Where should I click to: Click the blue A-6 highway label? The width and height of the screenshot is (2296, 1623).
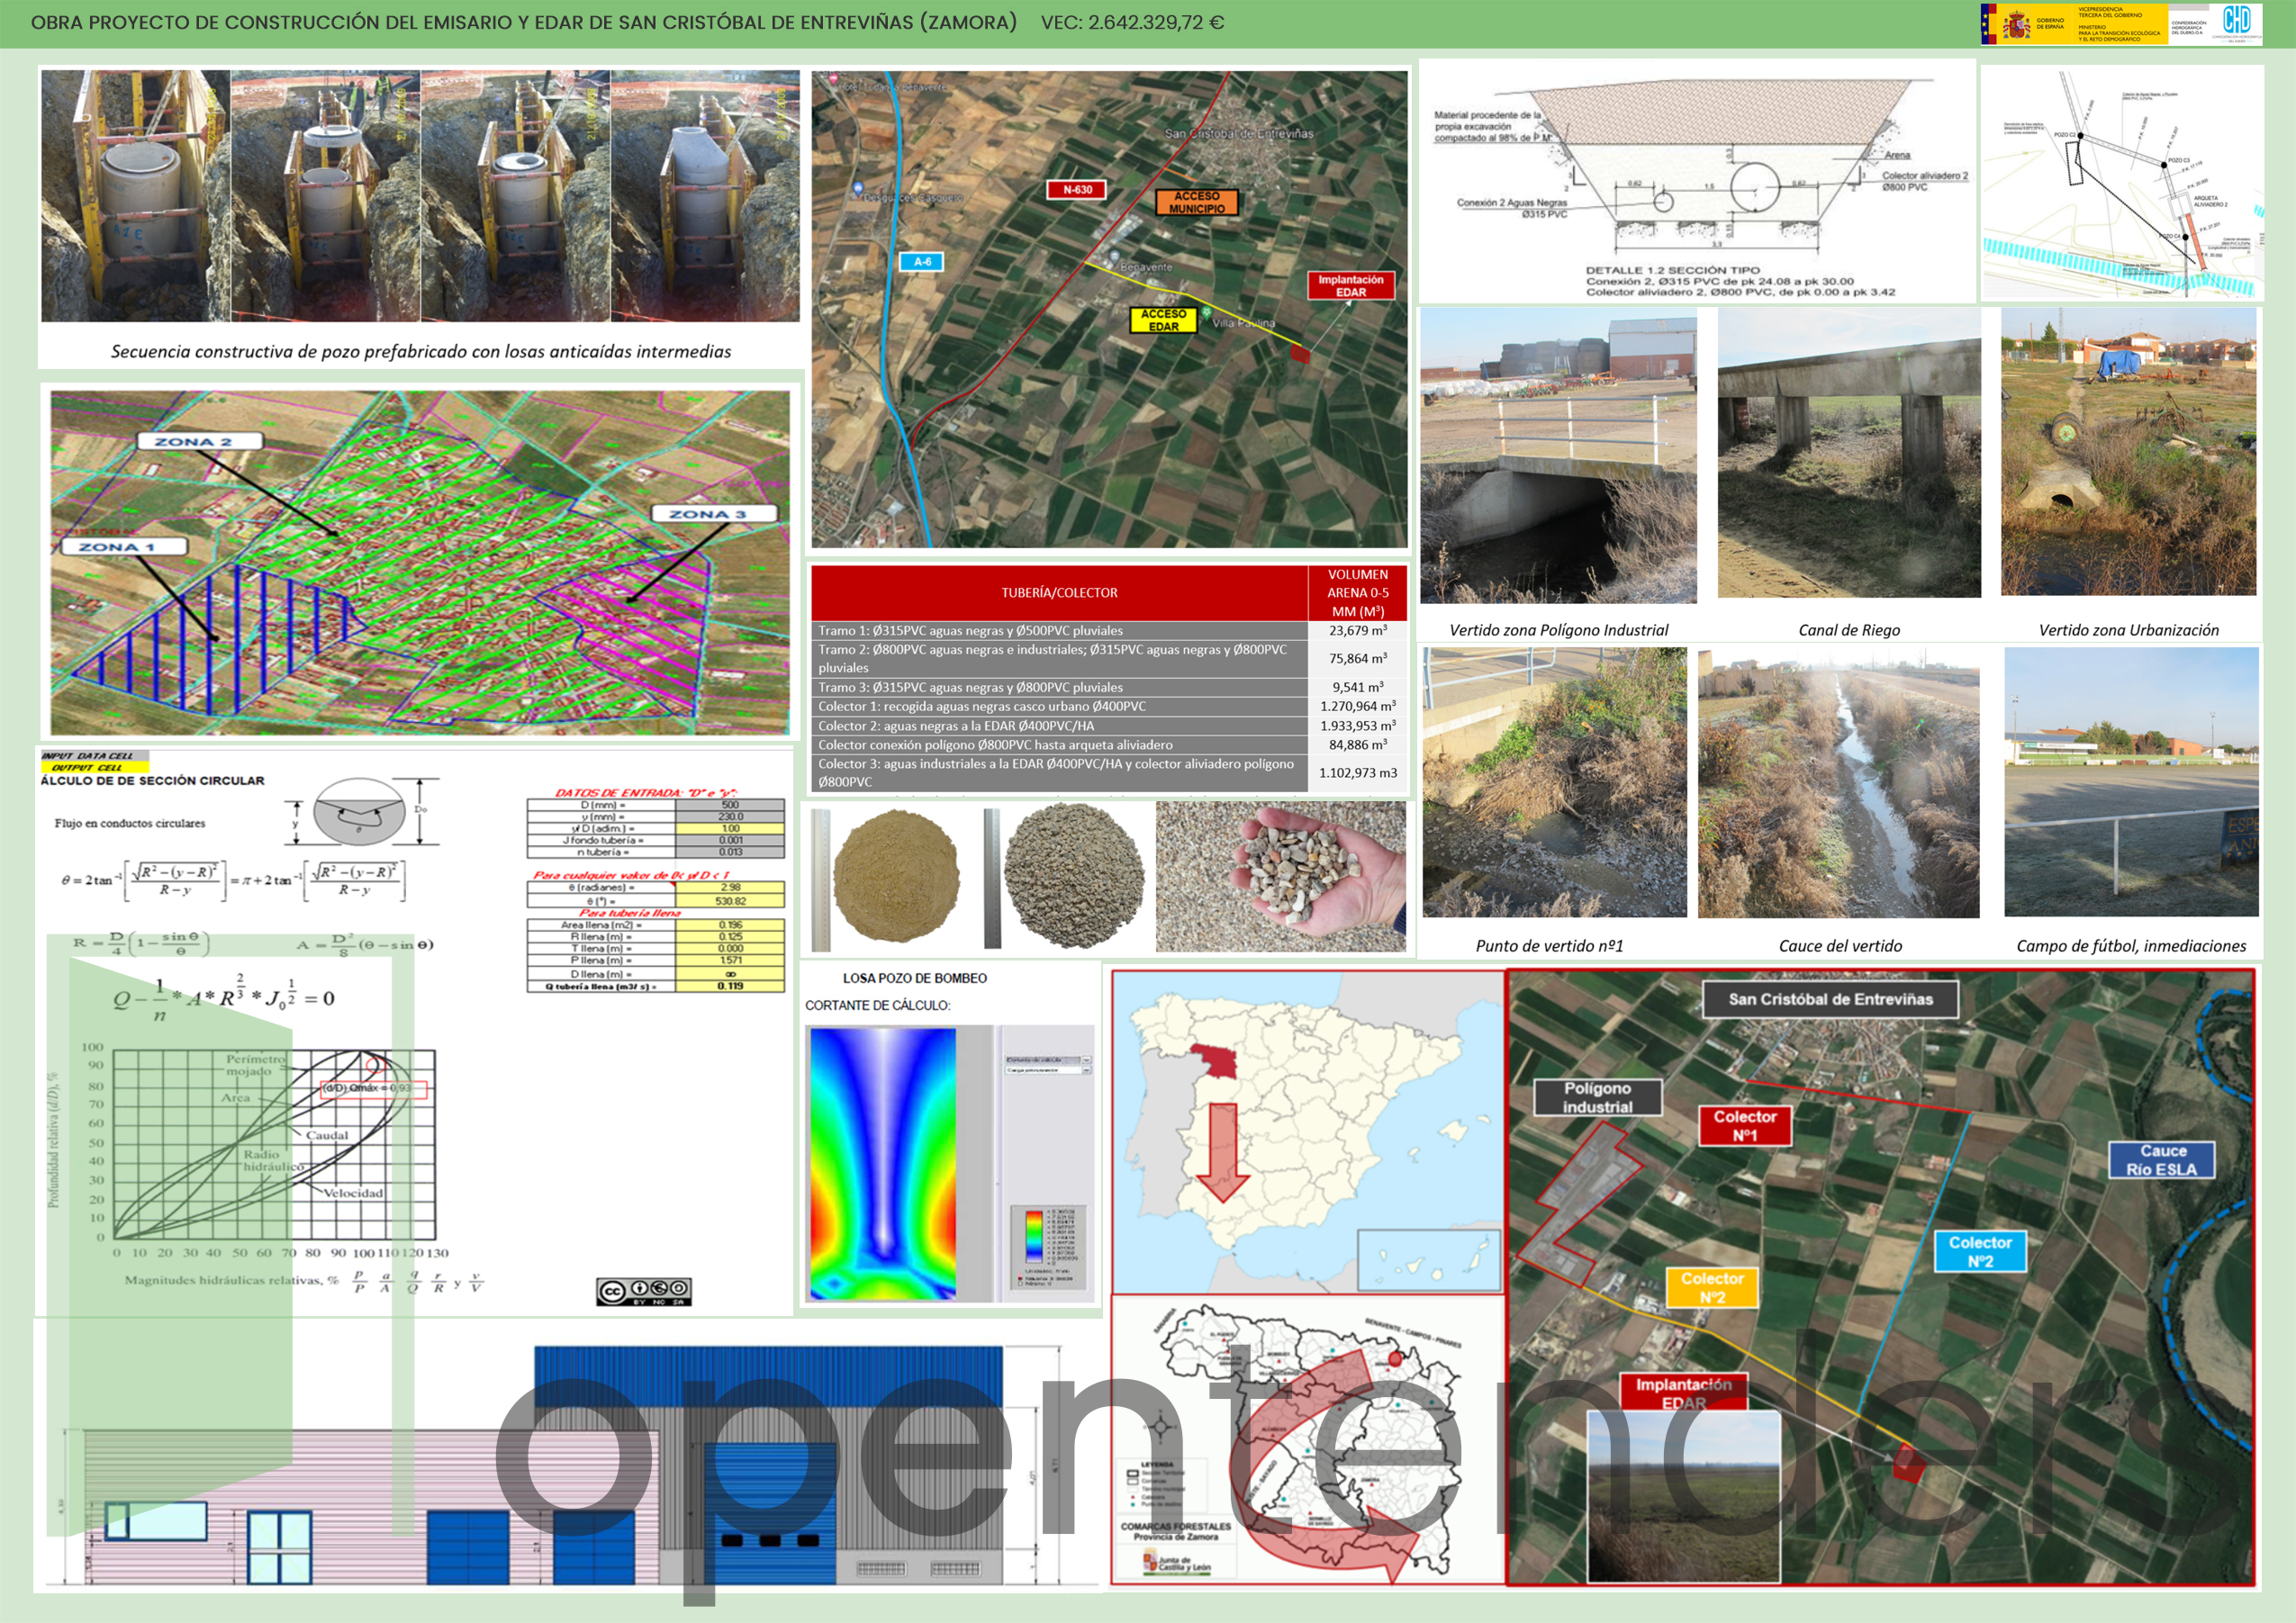[x=921, y=262]
